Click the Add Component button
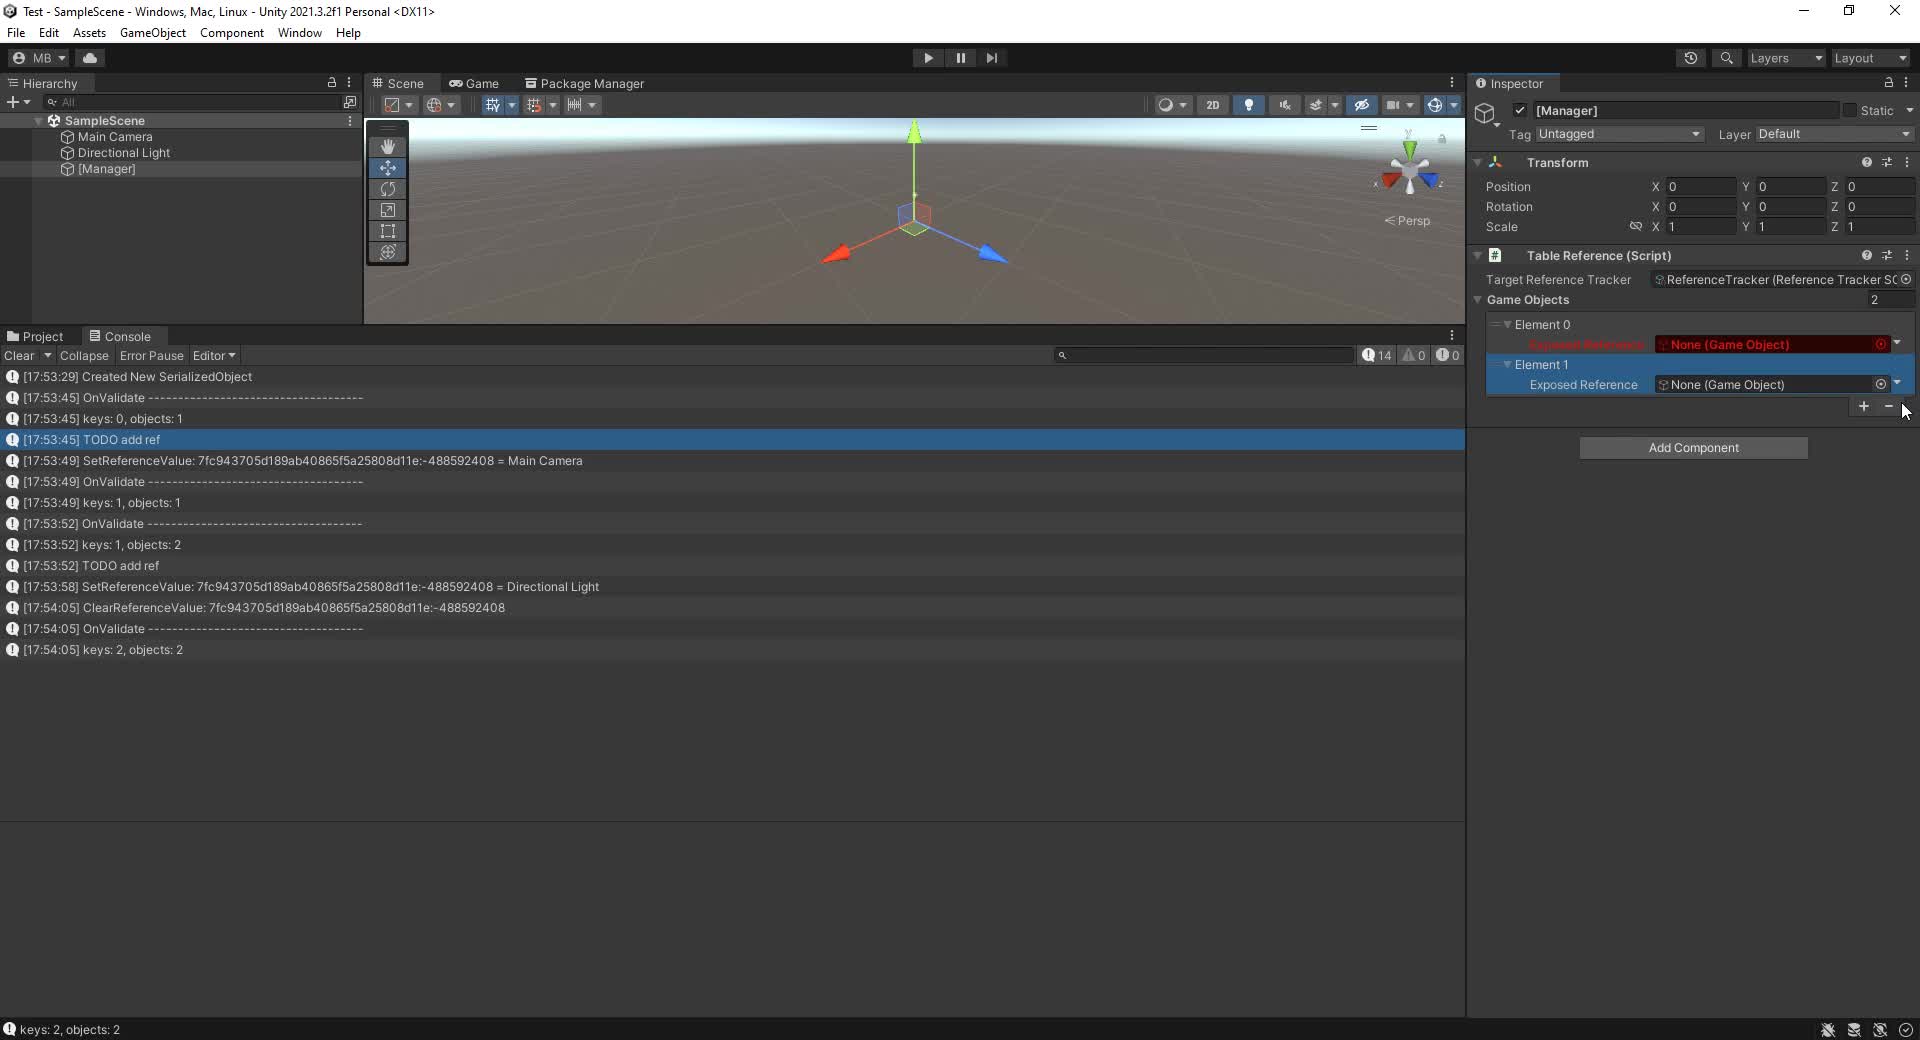The image size is (1920, 1040). (1693, 448)
